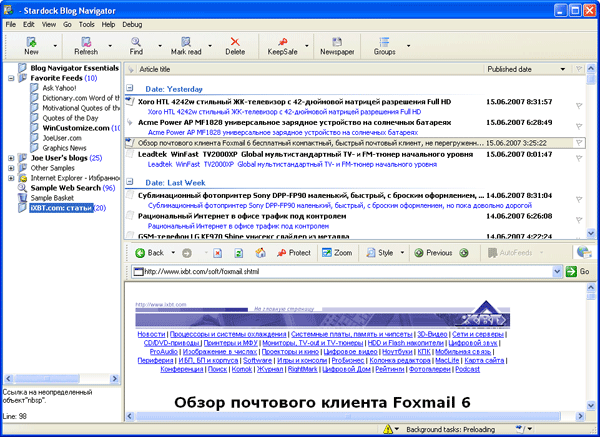The width and height of the screenshot is (600, 437).
Task: Open the Edit menu
Action: [29, 24]
